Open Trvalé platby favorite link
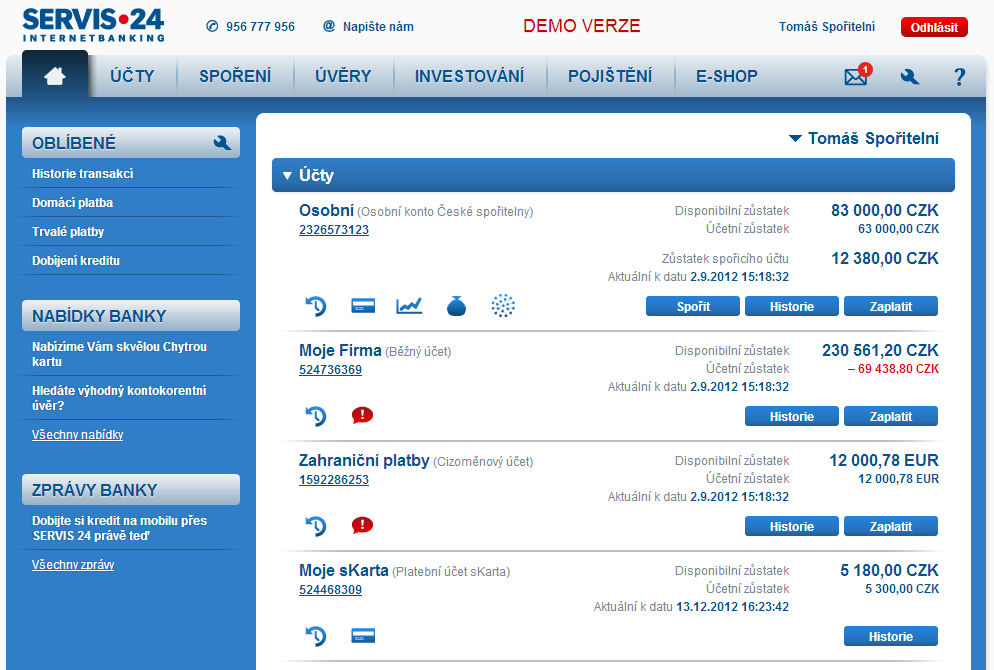 (x=68, y=232)
